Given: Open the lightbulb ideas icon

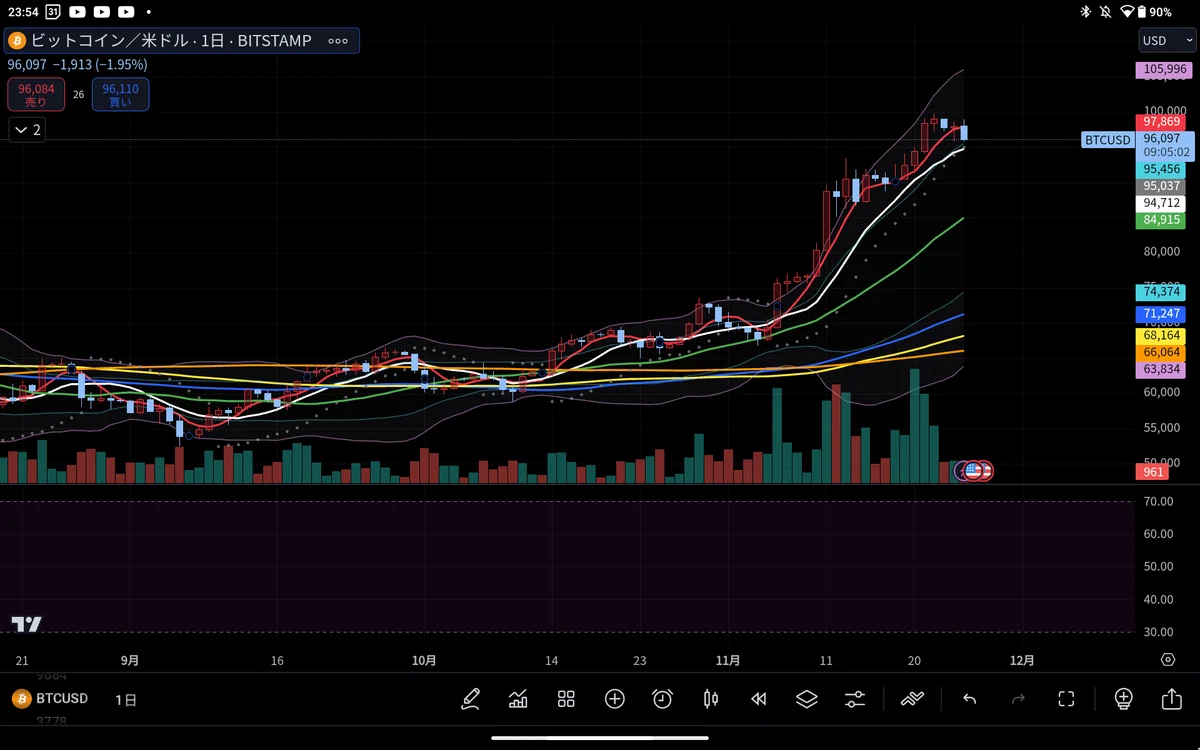Looking at the screenshot, I should [1123, 699].
